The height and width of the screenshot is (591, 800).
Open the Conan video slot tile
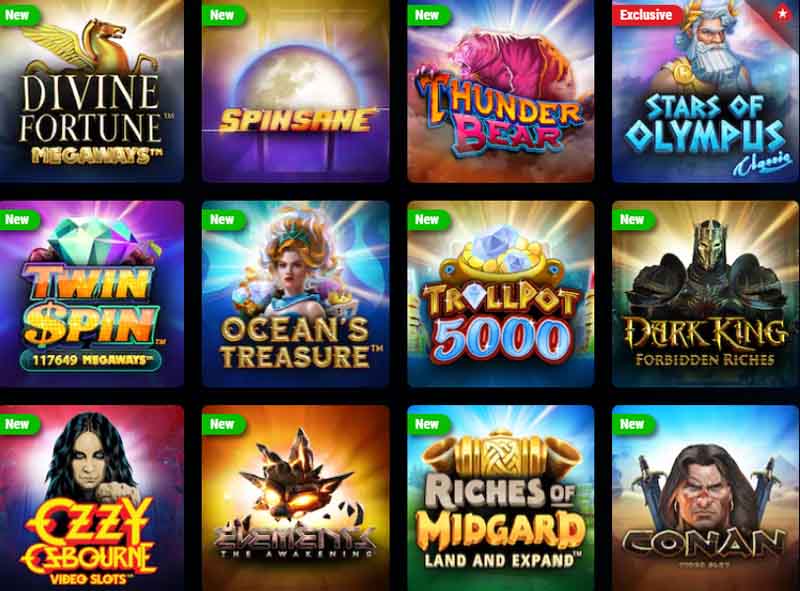pyautogui.click(x=706, y=498)
